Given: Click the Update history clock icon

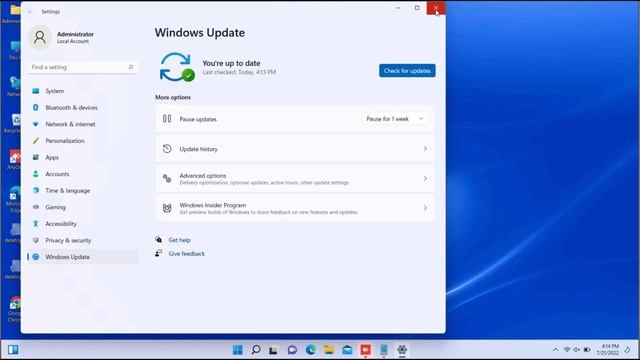Looking at the screenshot, I should 167,149.
